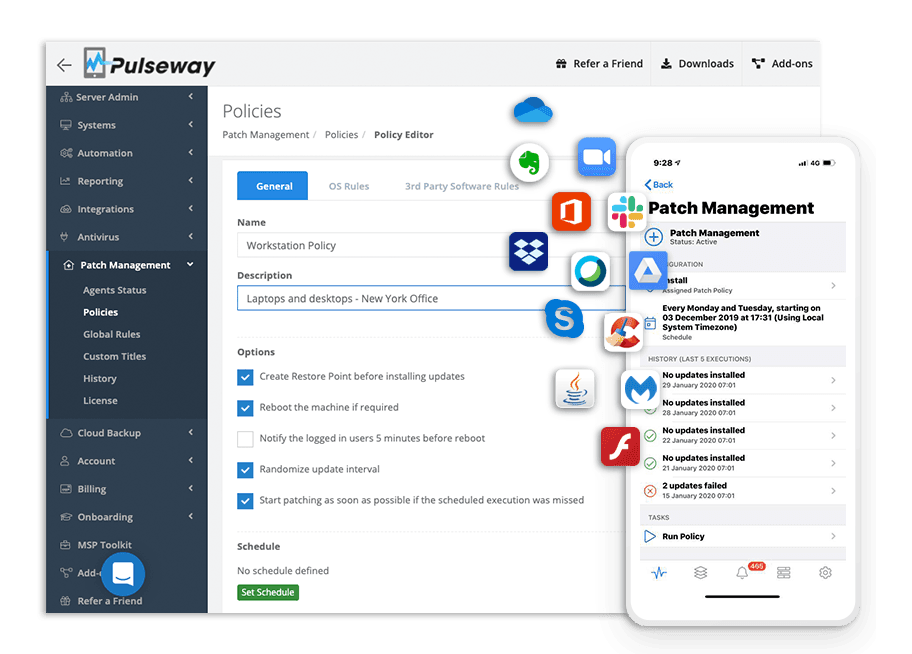
Task: Check Notify the logged in users before reboot
Action: tap(245, 439)
